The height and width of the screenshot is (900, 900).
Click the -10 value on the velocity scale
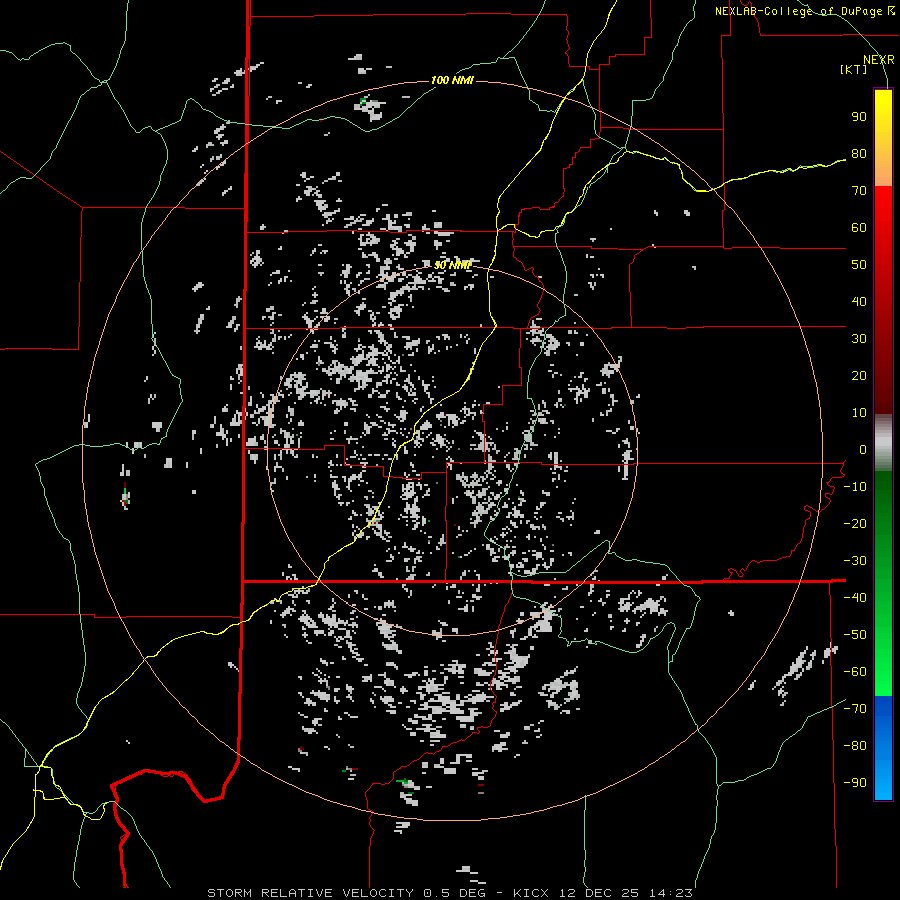855,487
